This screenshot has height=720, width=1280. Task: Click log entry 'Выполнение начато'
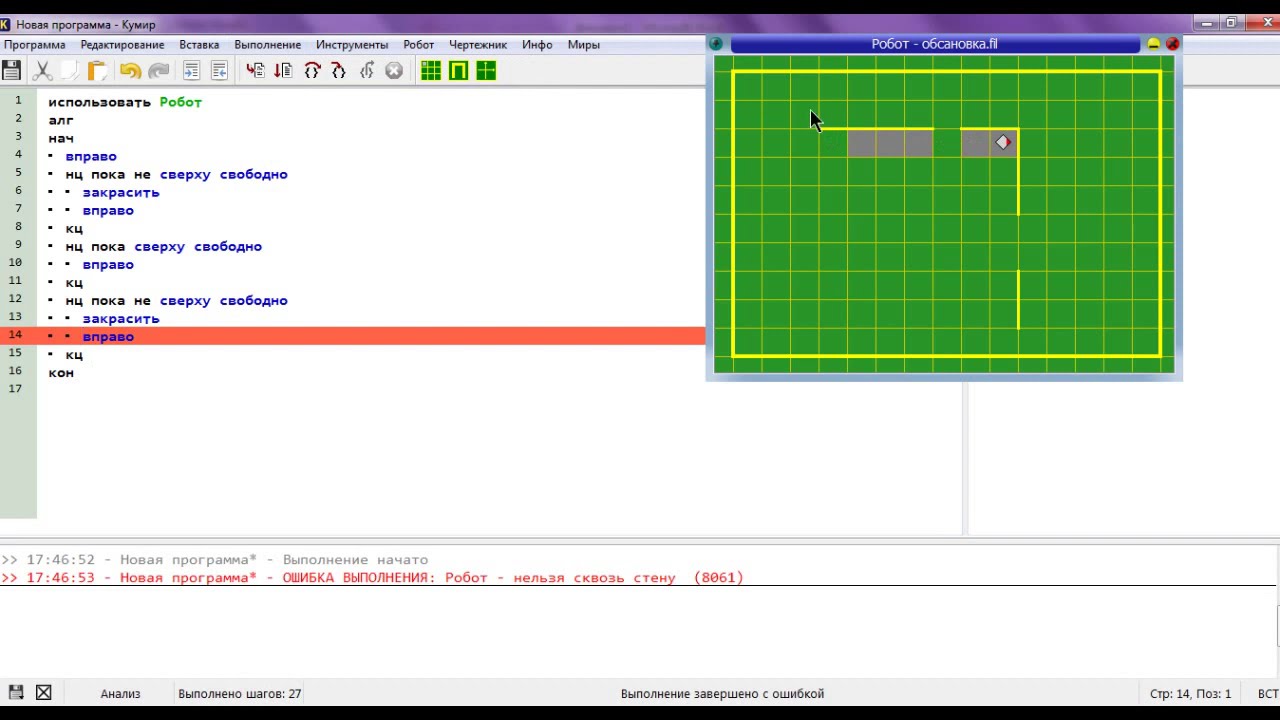[x=355, y=560]
